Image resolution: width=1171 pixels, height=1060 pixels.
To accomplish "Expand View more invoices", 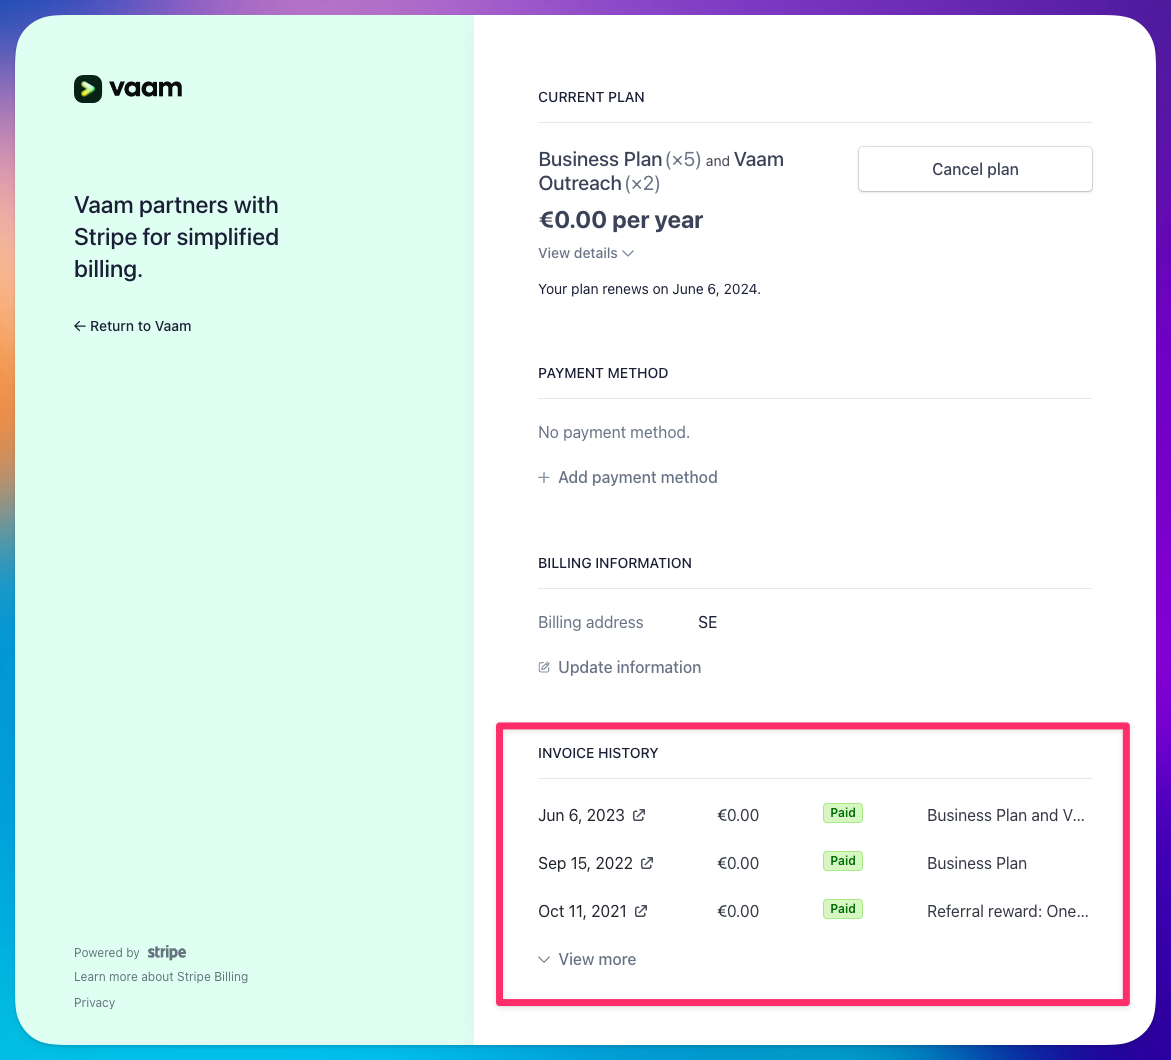I will [x=587, y=959].
